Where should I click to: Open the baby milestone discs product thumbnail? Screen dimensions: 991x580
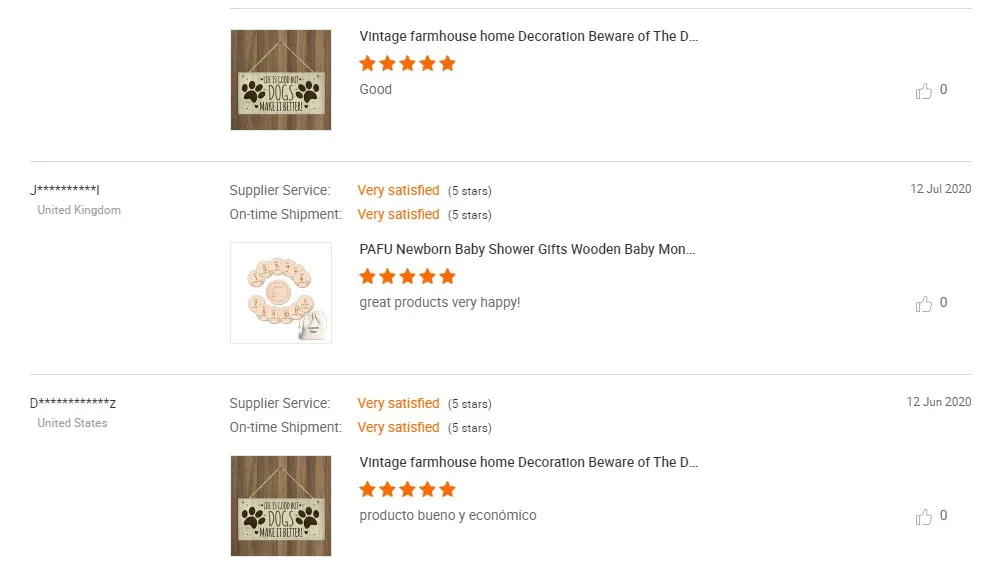281,293
